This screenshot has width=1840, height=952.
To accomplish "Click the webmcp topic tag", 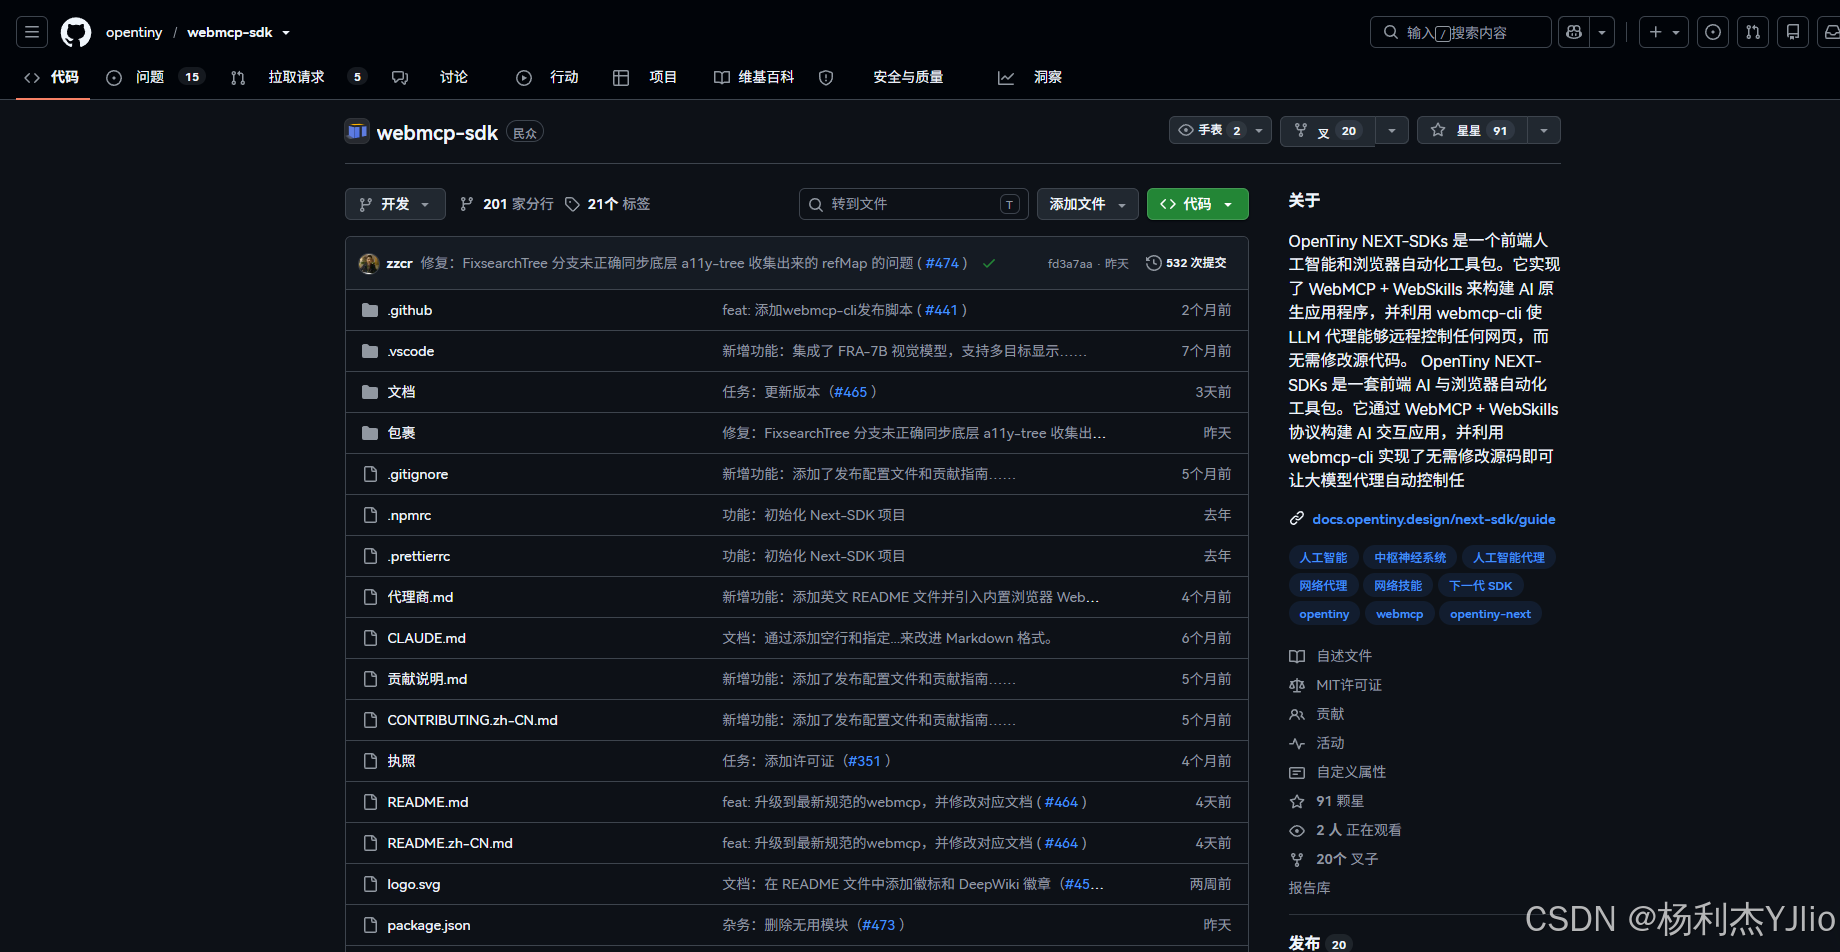I will [1399, 614].
